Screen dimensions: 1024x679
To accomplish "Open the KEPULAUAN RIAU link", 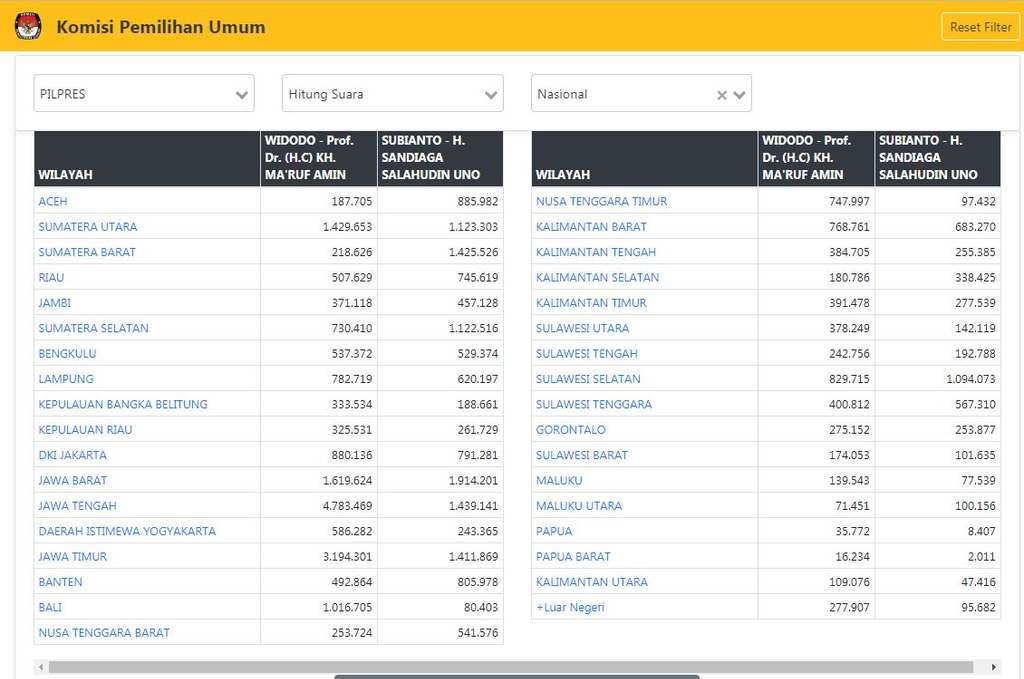I will tap(85, 430).
